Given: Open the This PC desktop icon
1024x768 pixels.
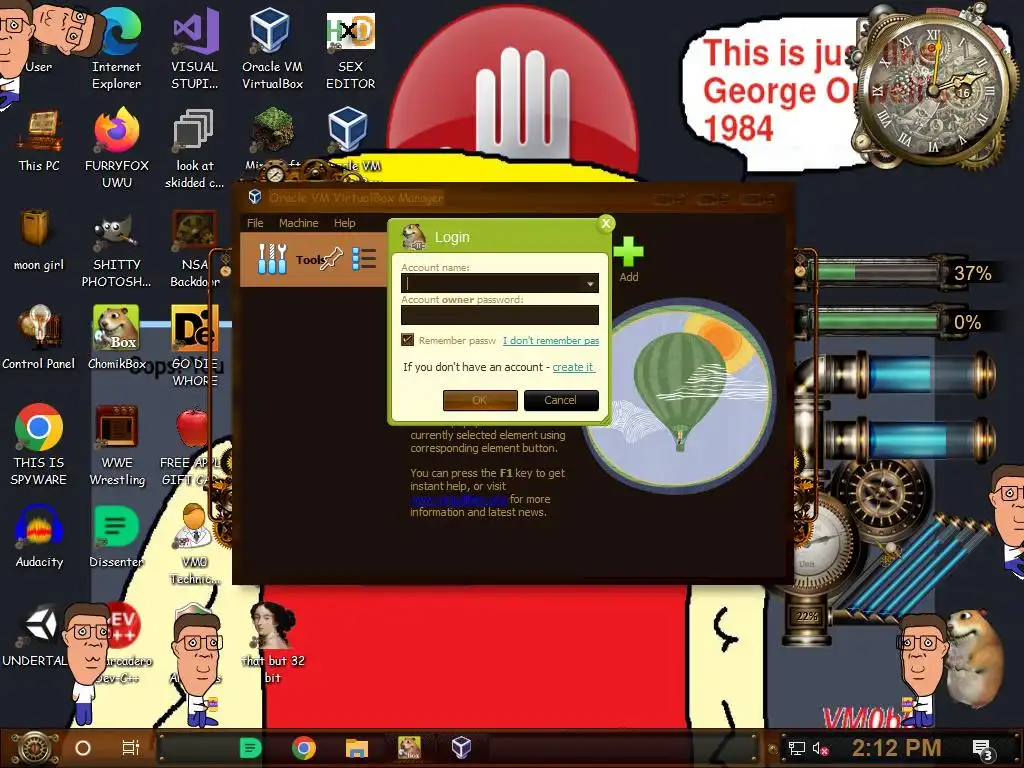Looking at the screenshot, I should (x=39, y=140).
